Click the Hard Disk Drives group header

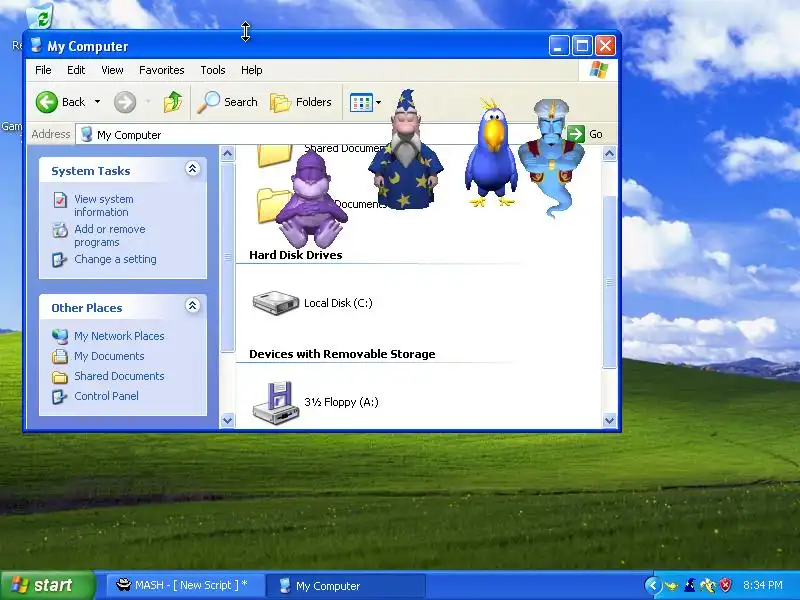296,255
